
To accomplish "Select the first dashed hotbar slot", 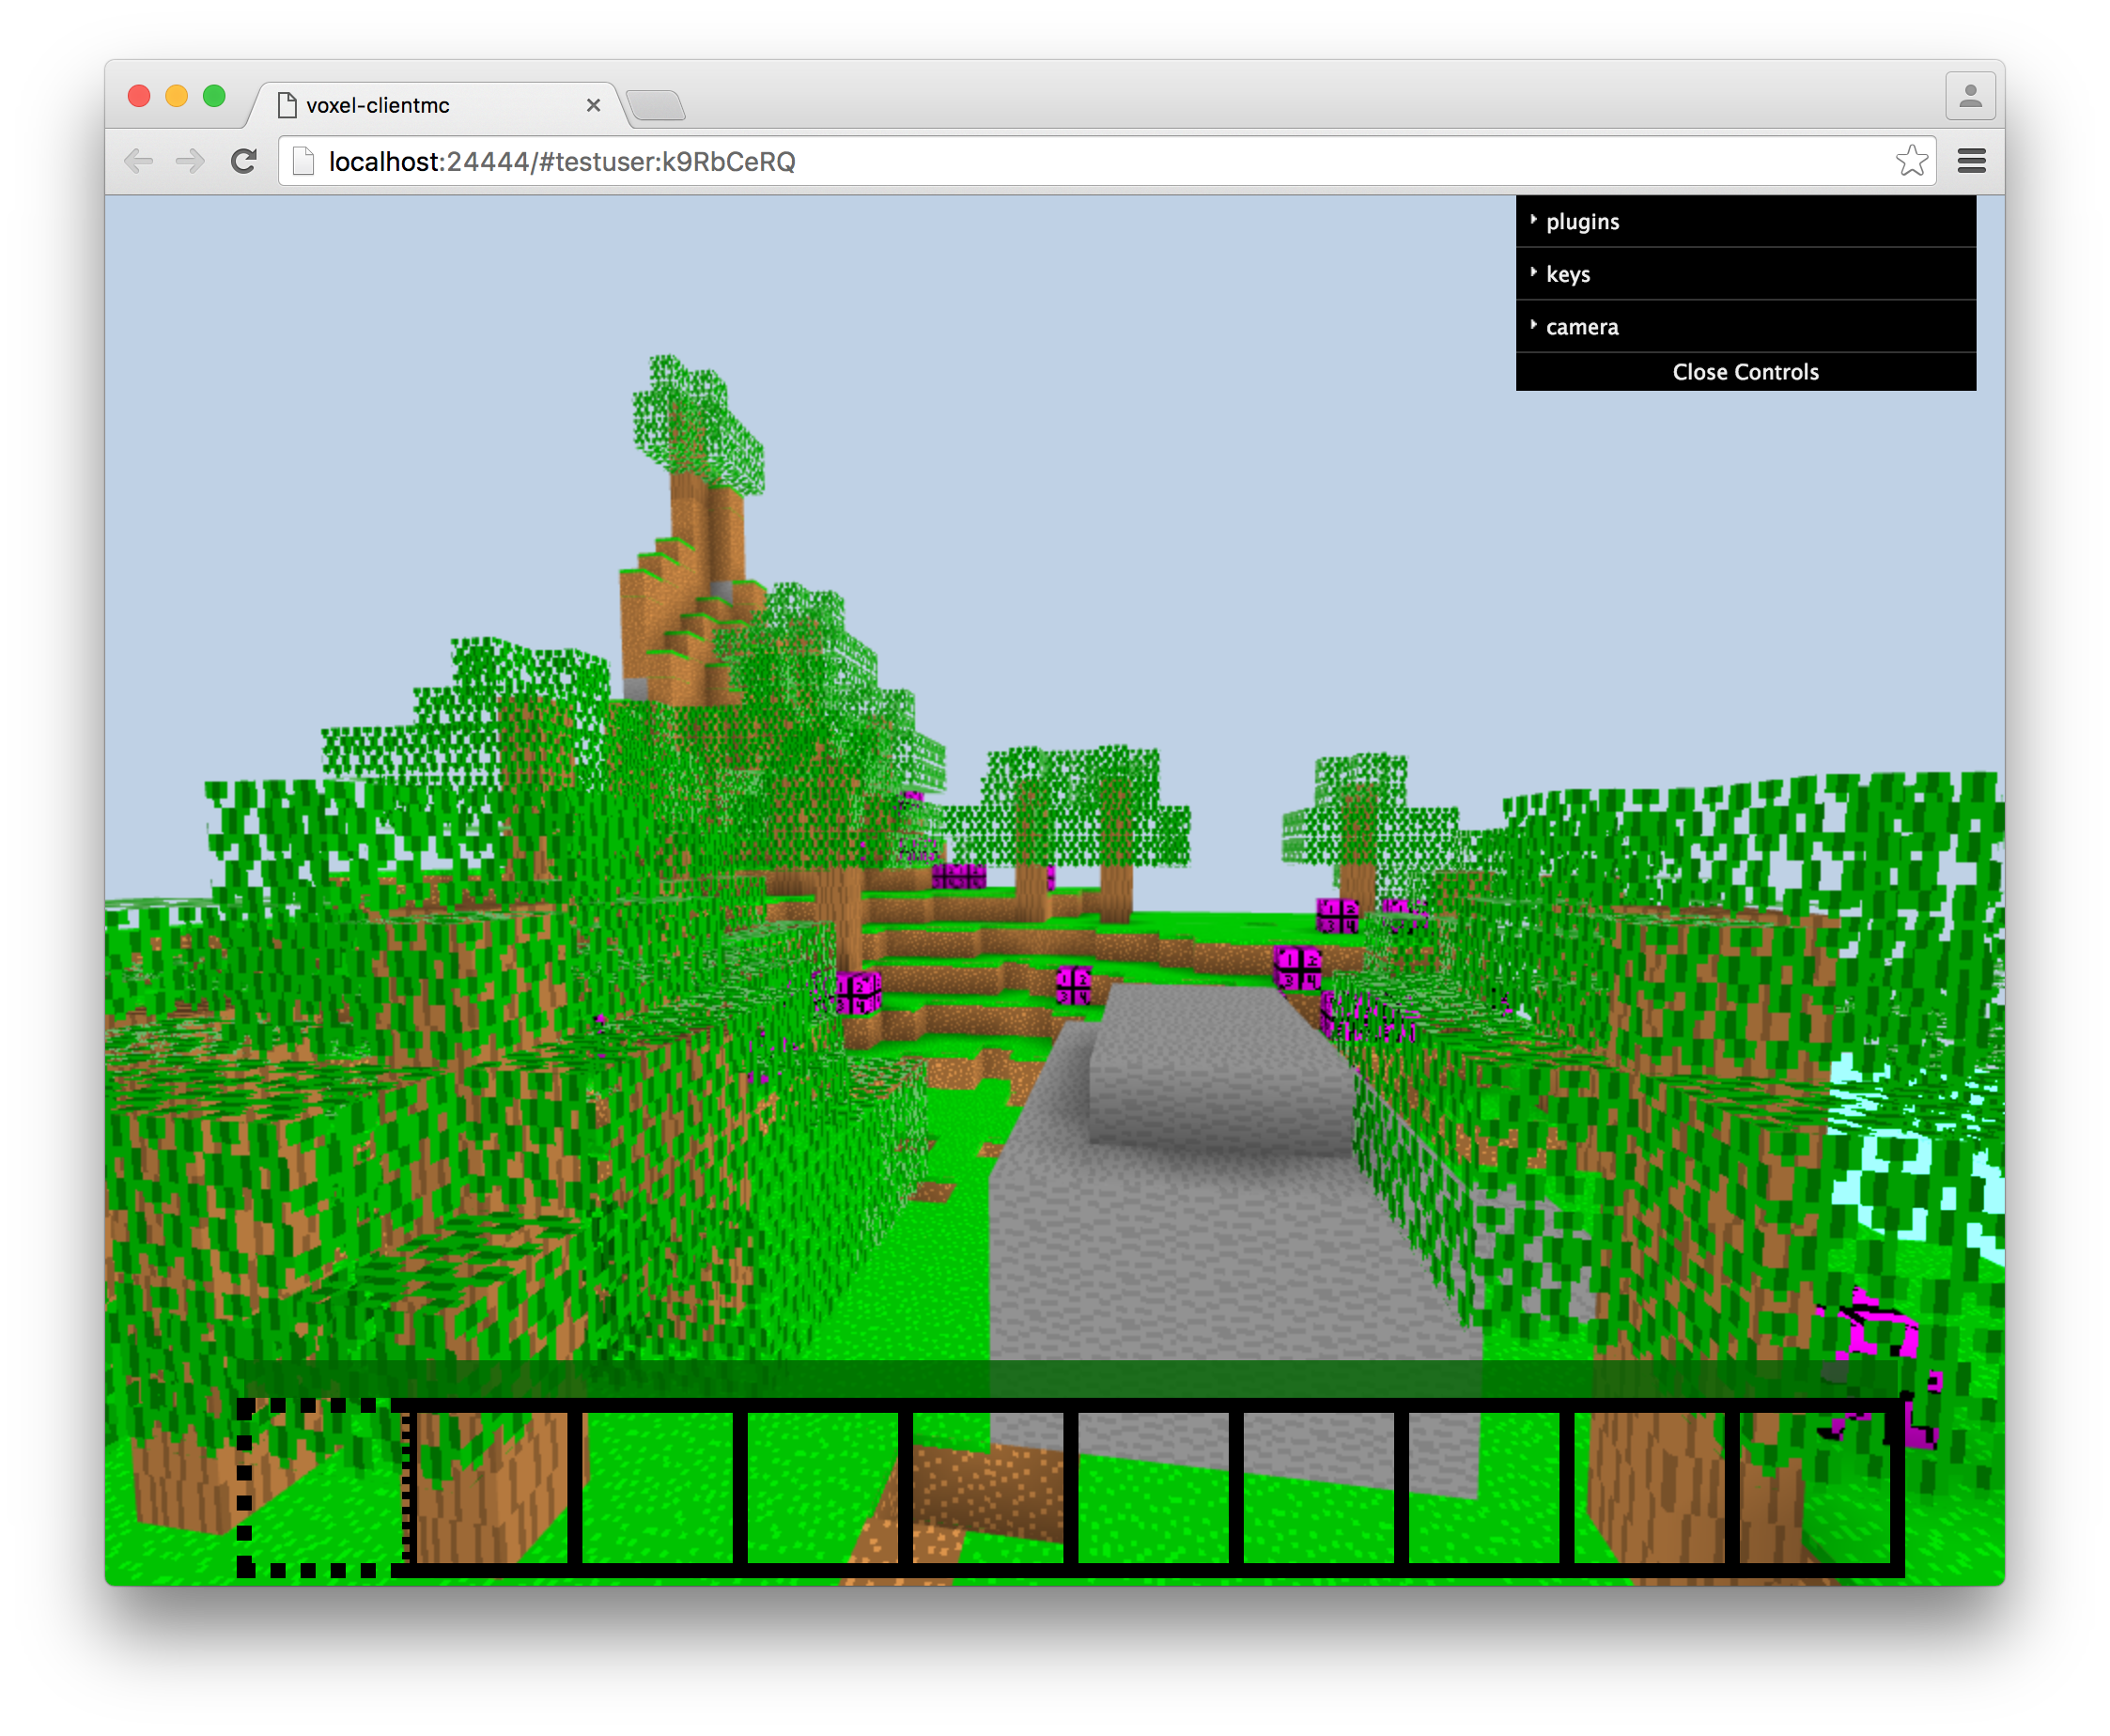I will 322,1487.
